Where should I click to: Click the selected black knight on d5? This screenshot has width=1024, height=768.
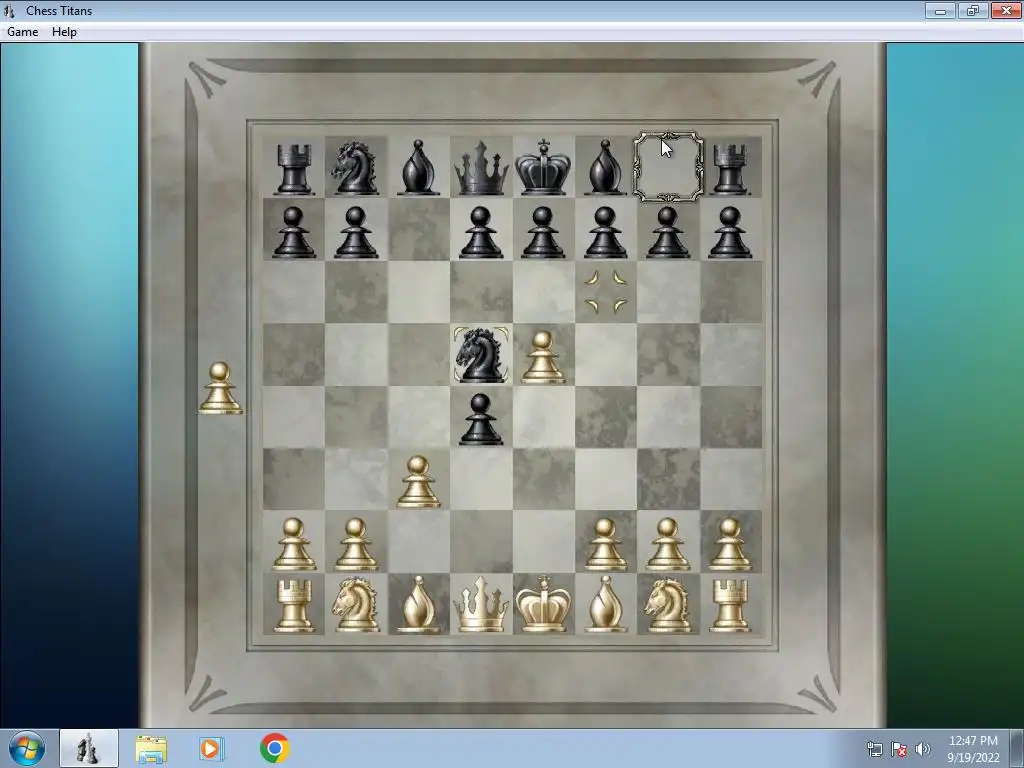(x=481, y=355)
